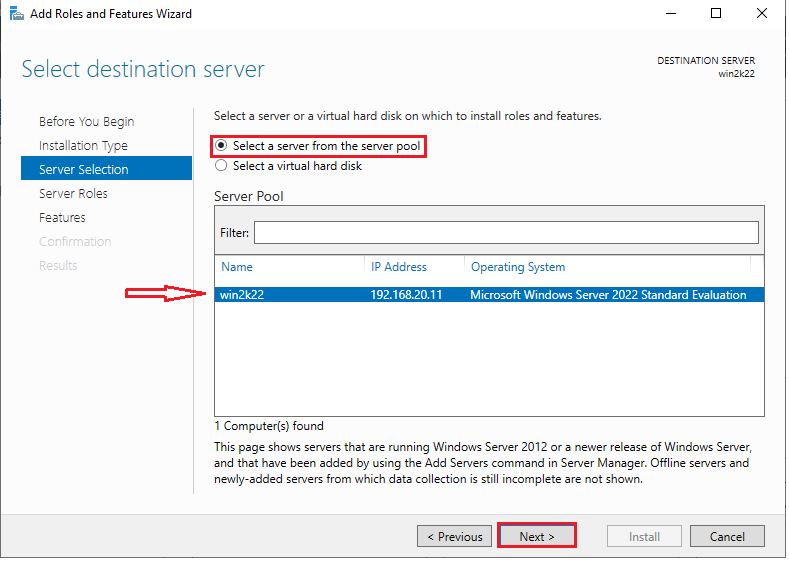
Task: Open the Features step in sidebar
Action: pos(62,218)
